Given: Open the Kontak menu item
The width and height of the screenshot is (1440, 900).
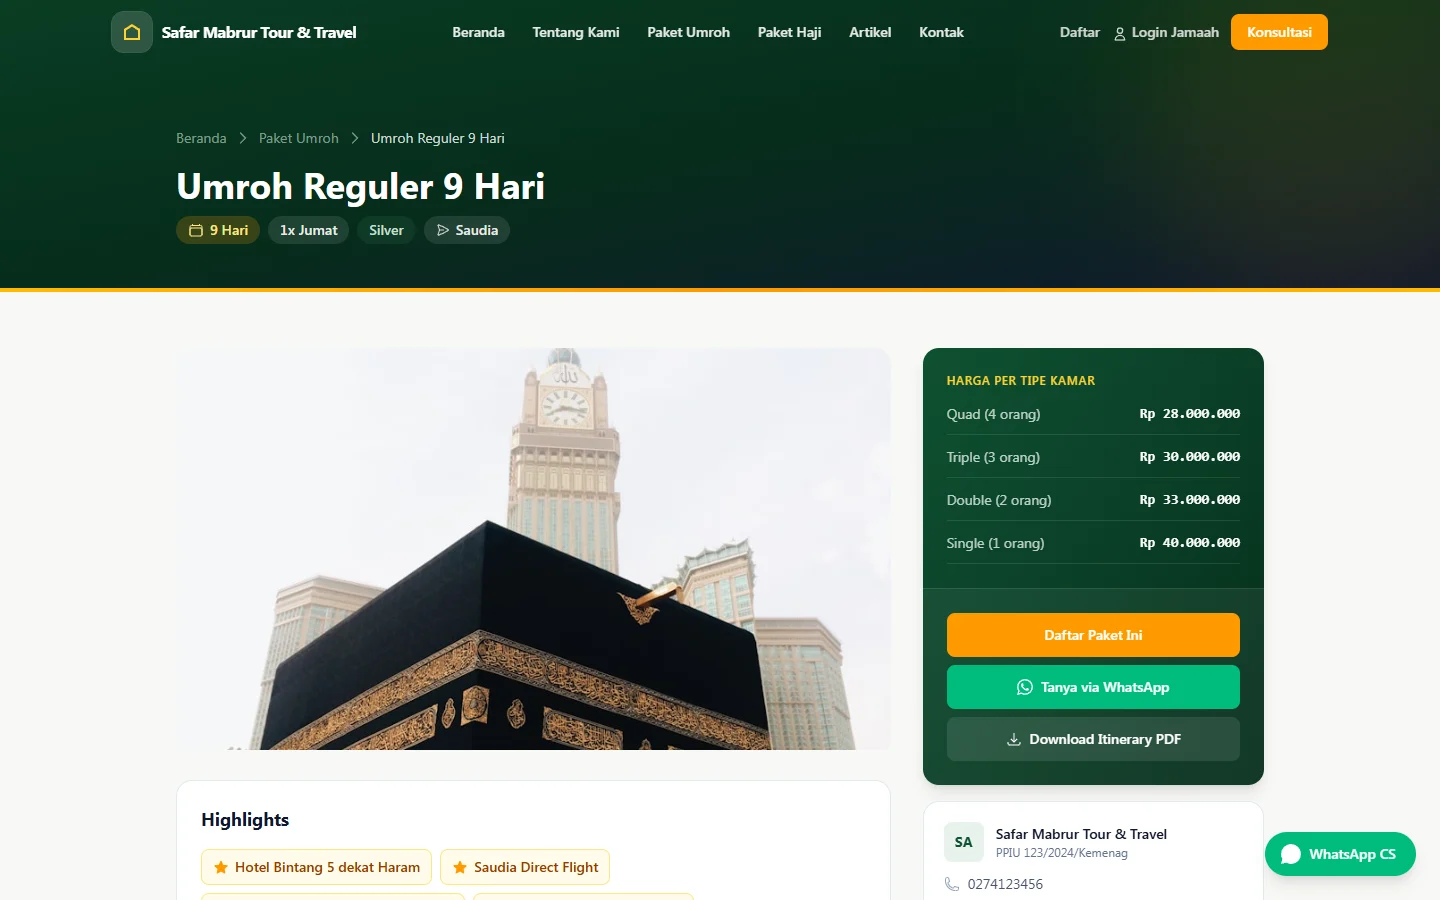Looking at the screenshot, I should point(941,32).
